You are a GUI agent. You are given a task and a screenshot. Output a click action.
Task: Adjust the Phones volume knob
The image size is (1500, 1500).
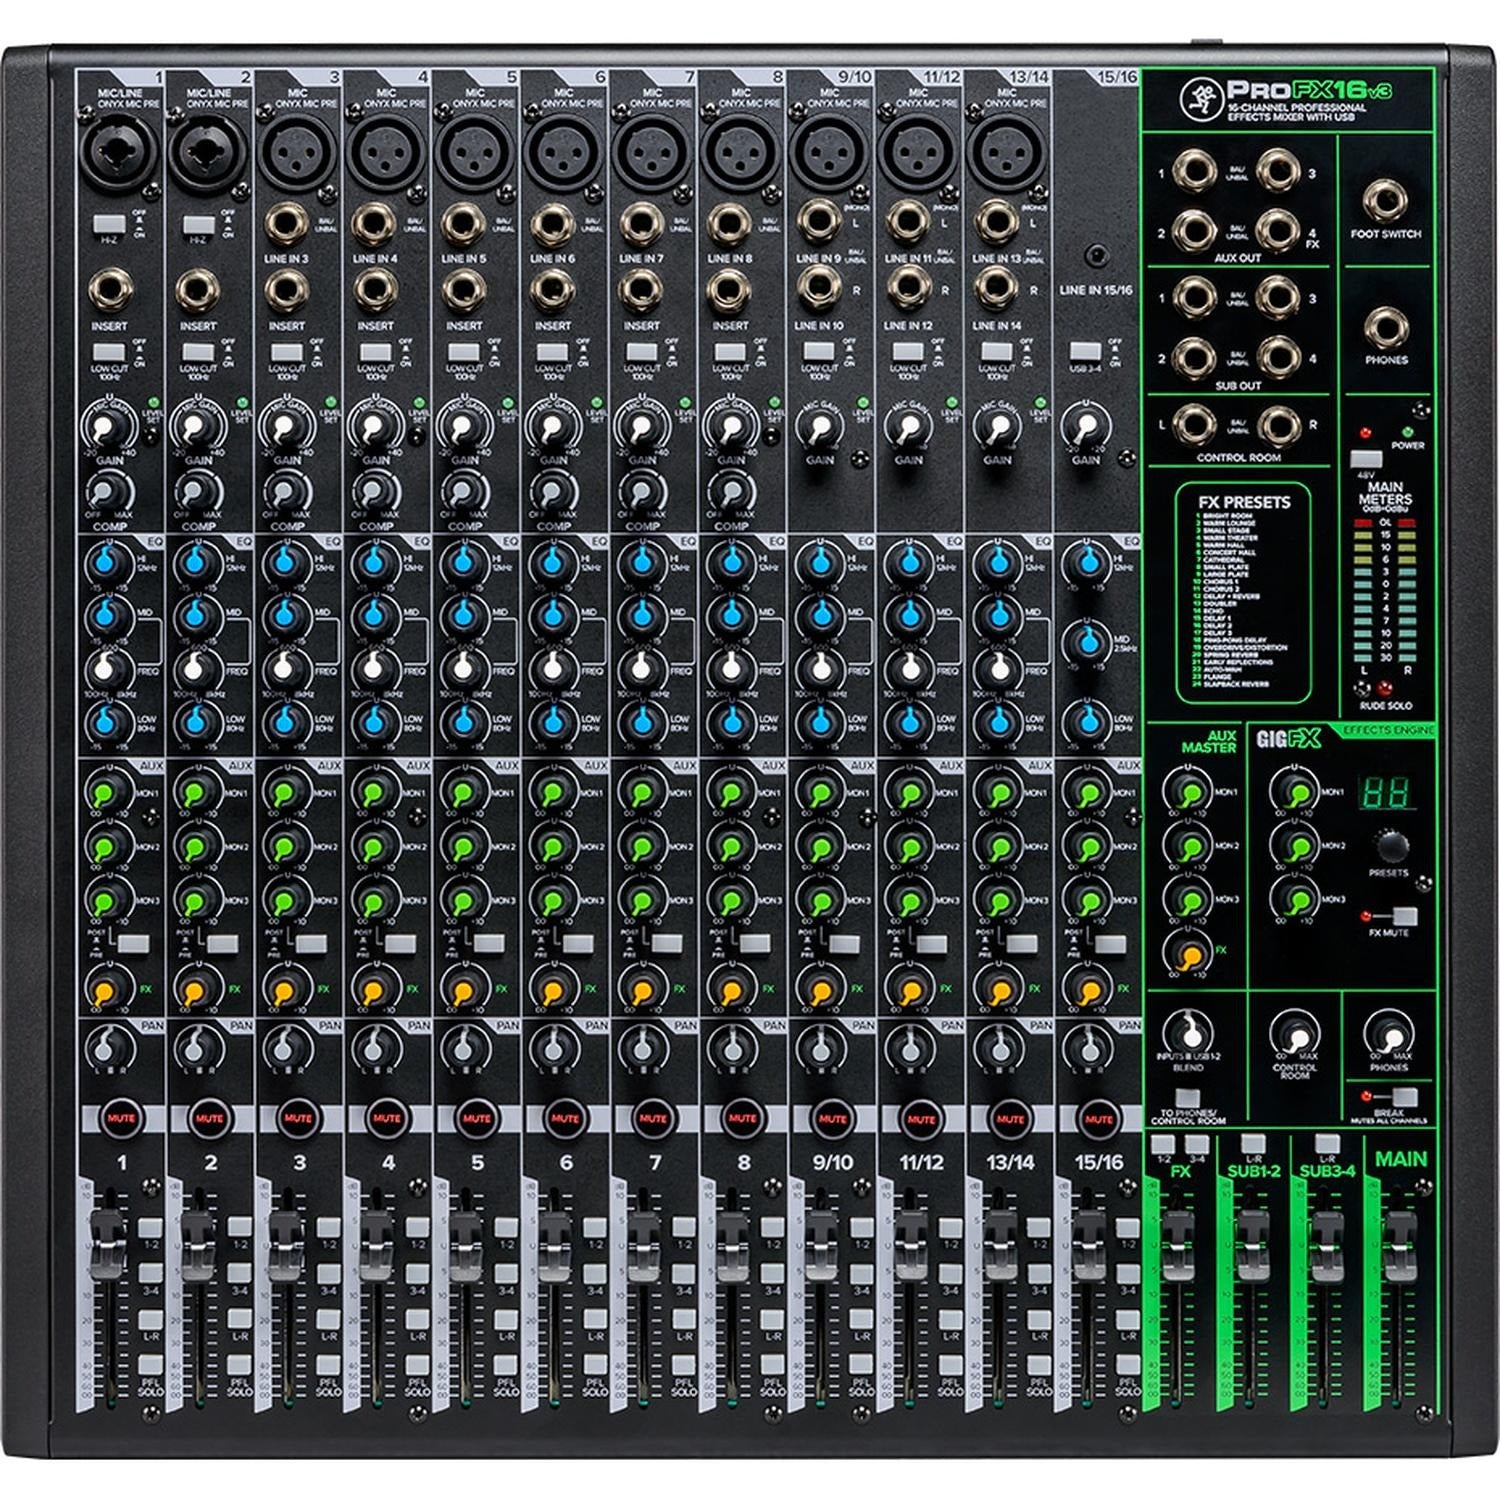1387,1034
